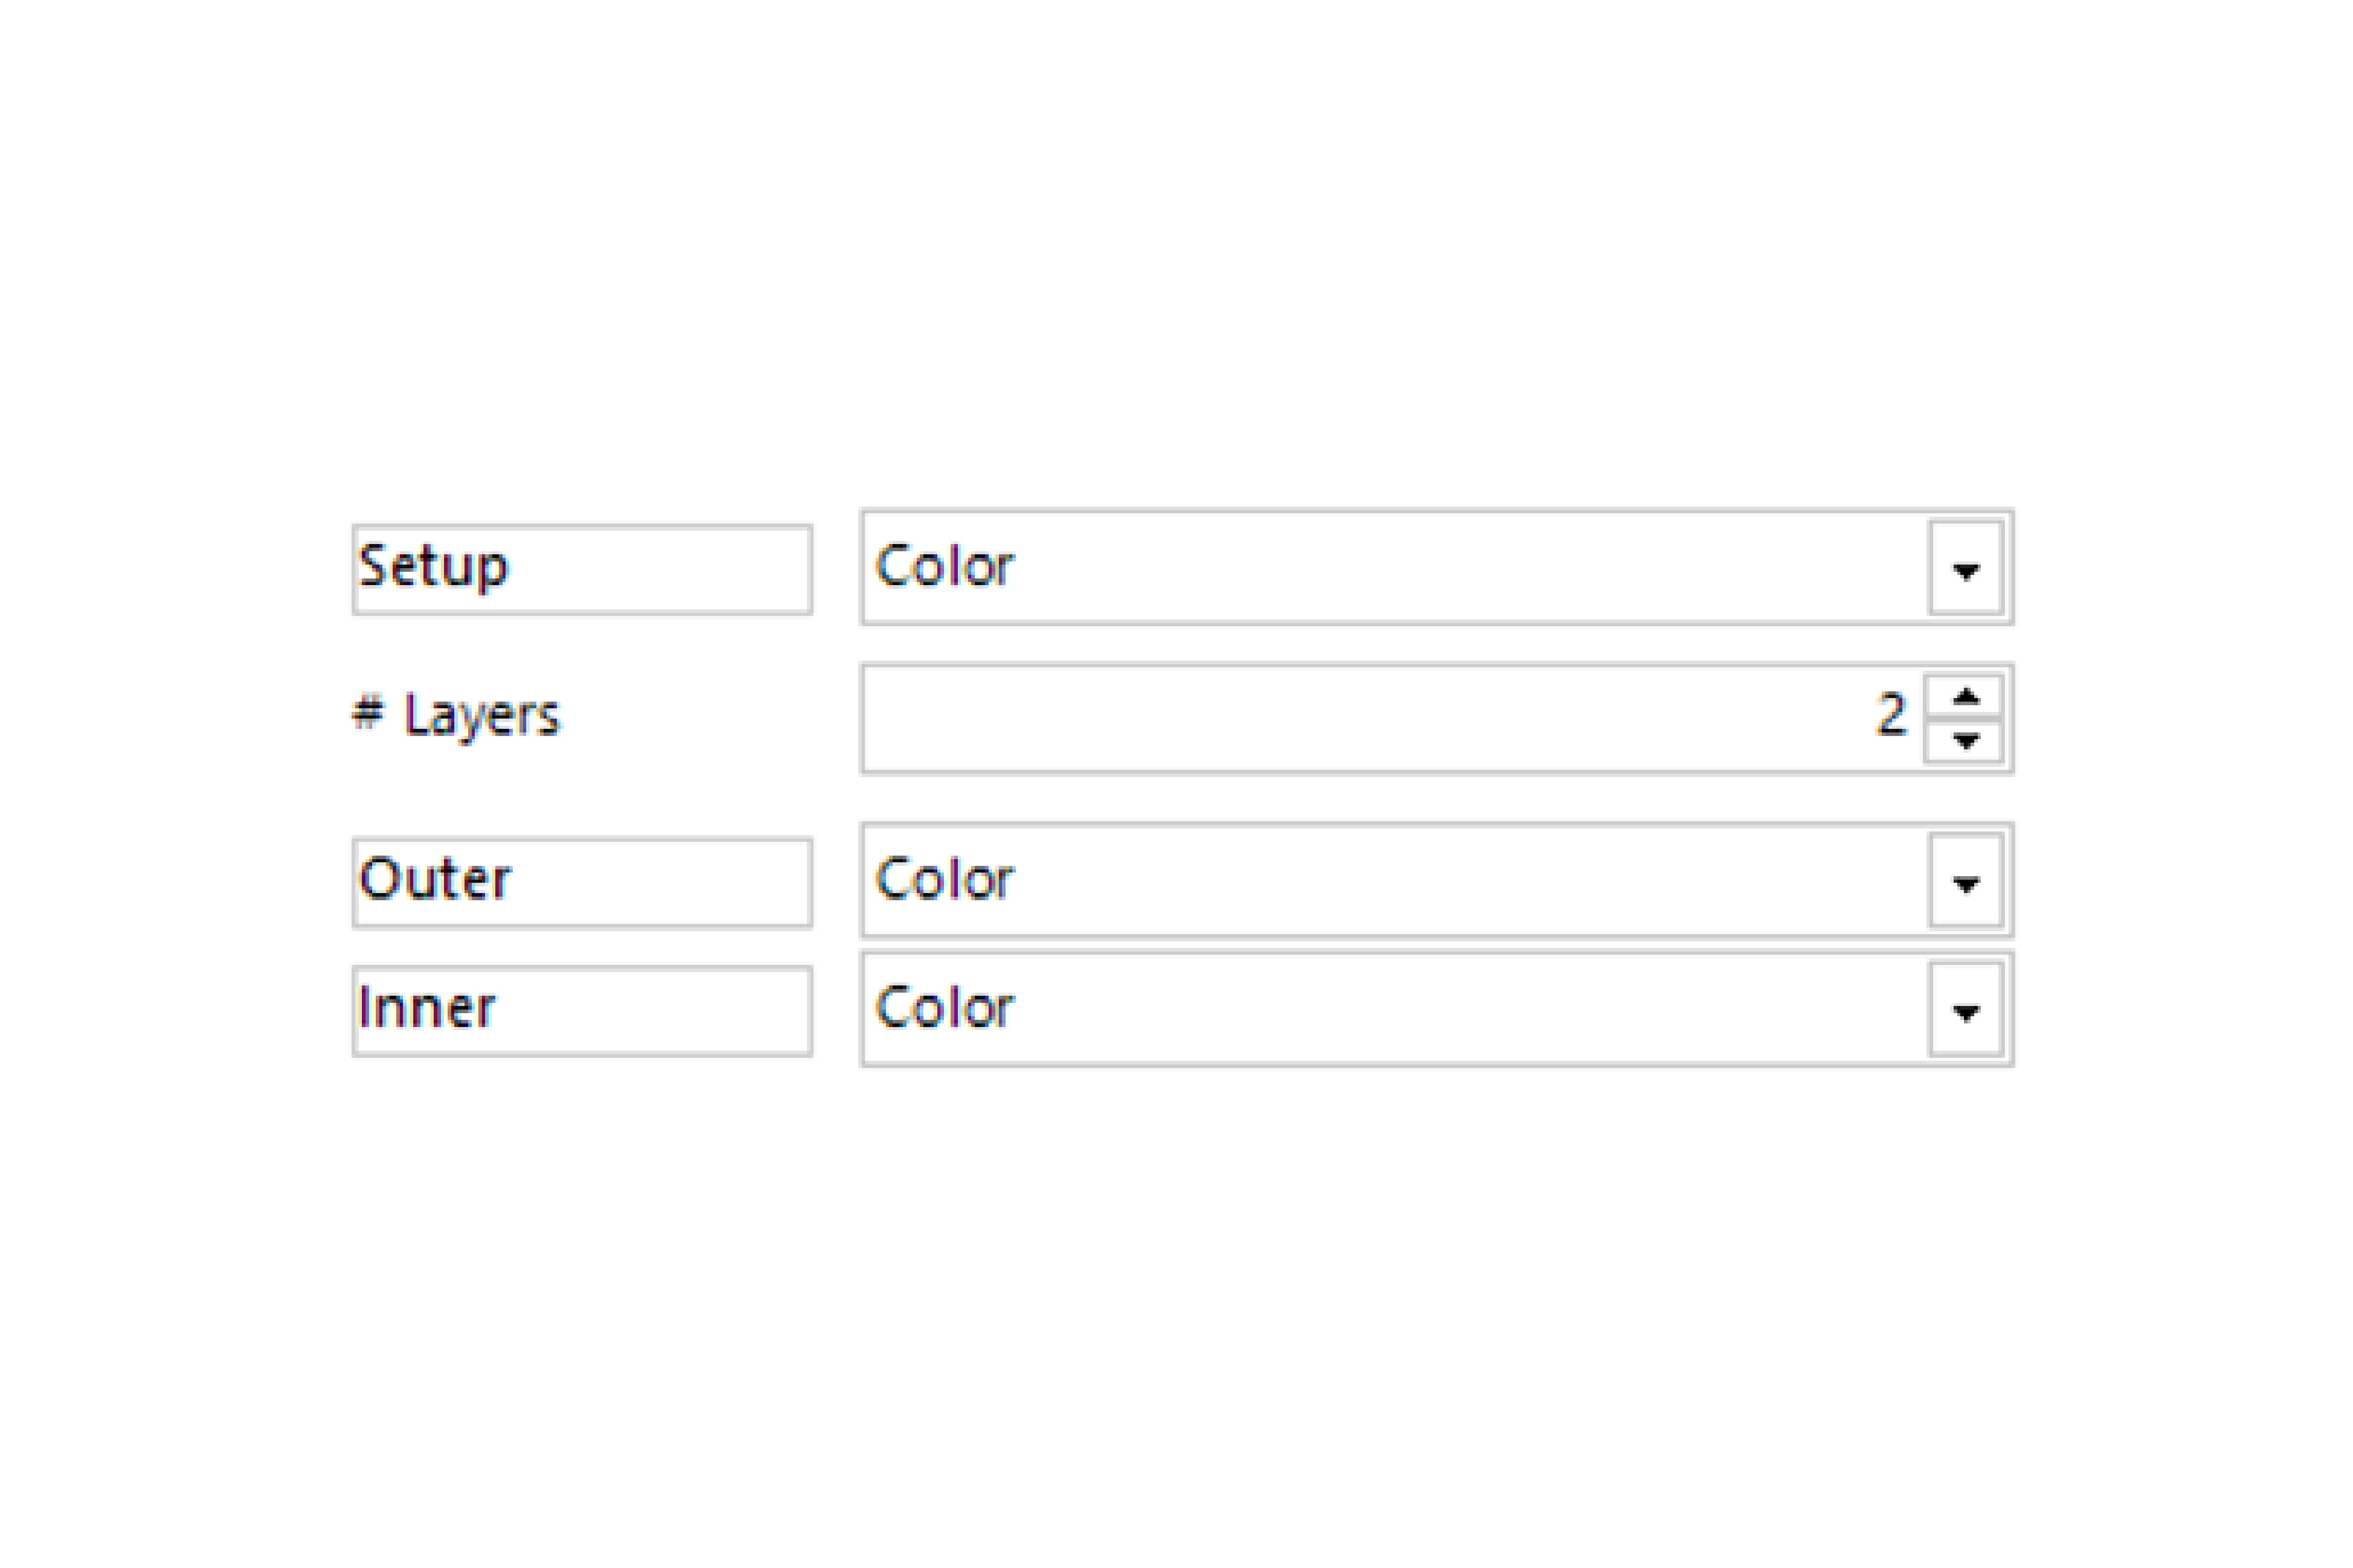Select the Color text in Outer combo box
The image size is (2353, 1568).
pyautogui.click(x=944, y=879)
